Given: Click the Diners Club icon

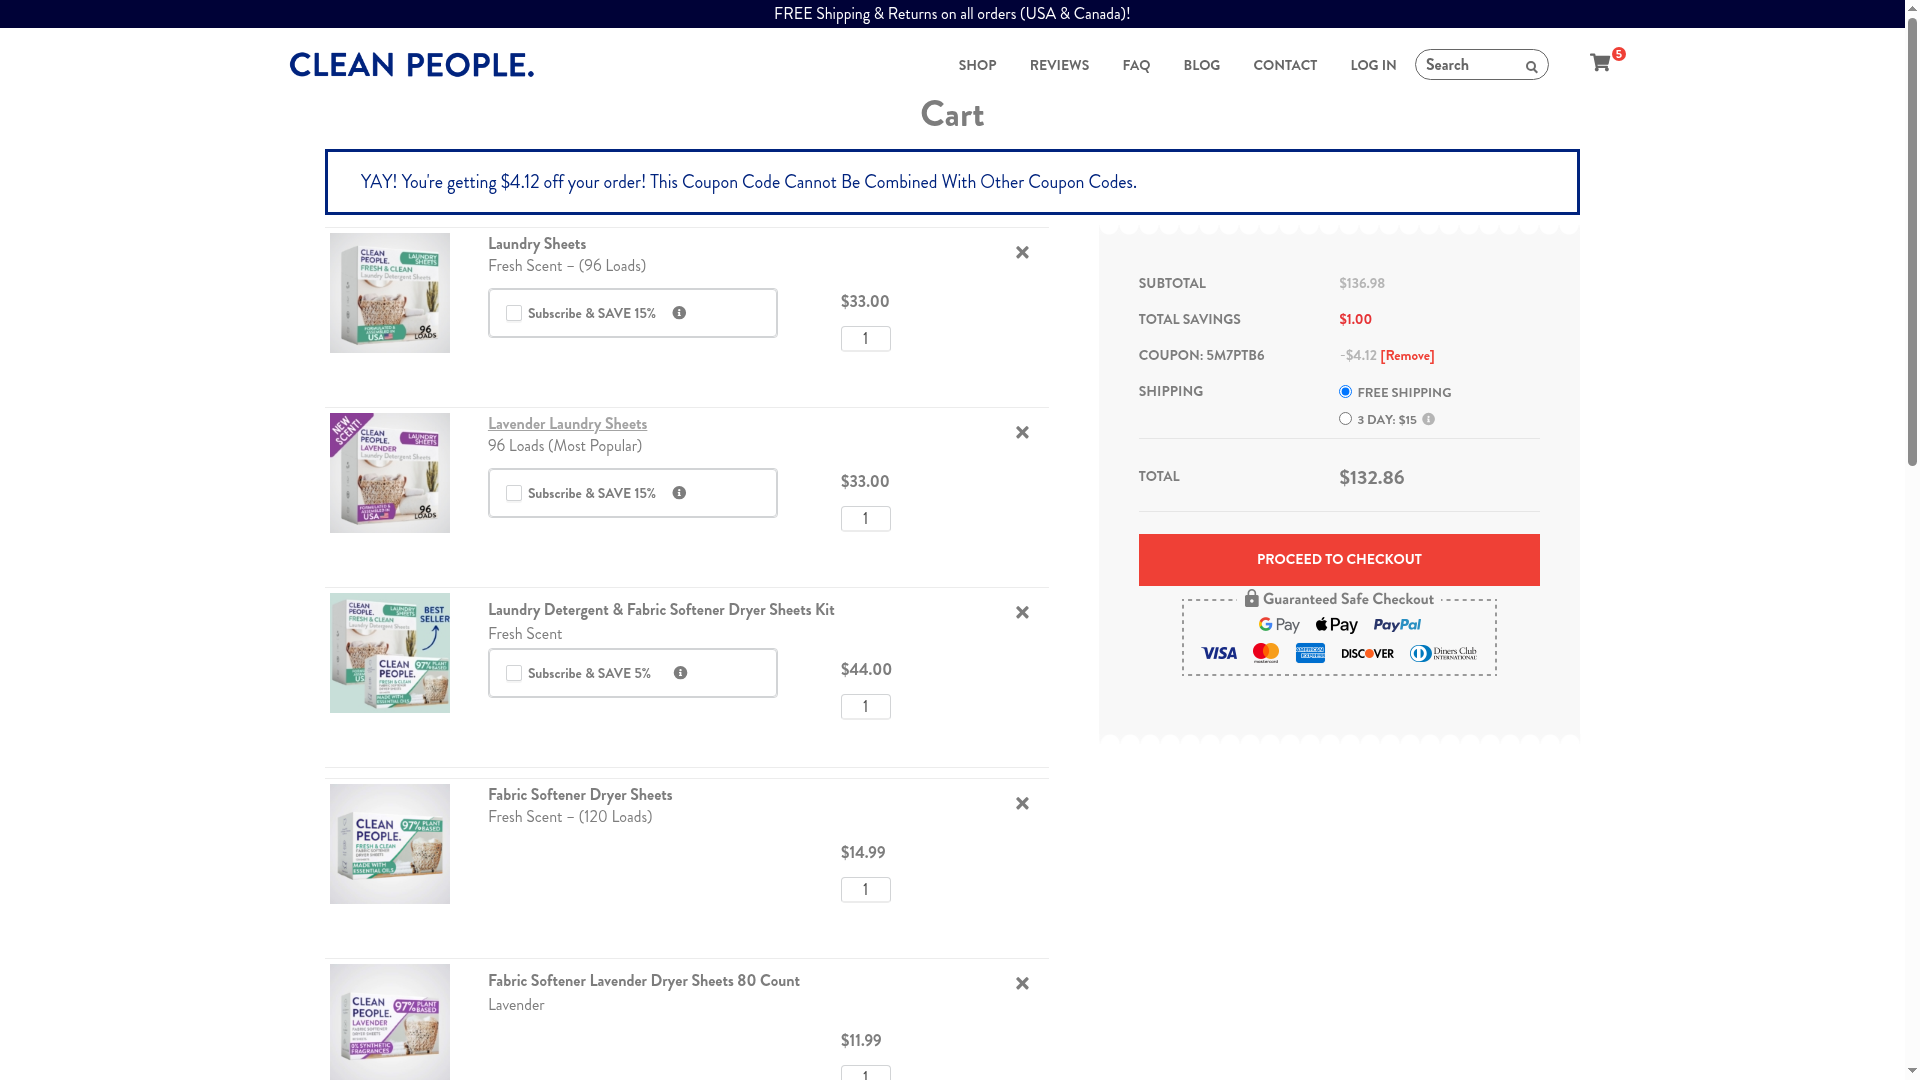Looking at the screenshot, I should click(x=1443, y=653).
